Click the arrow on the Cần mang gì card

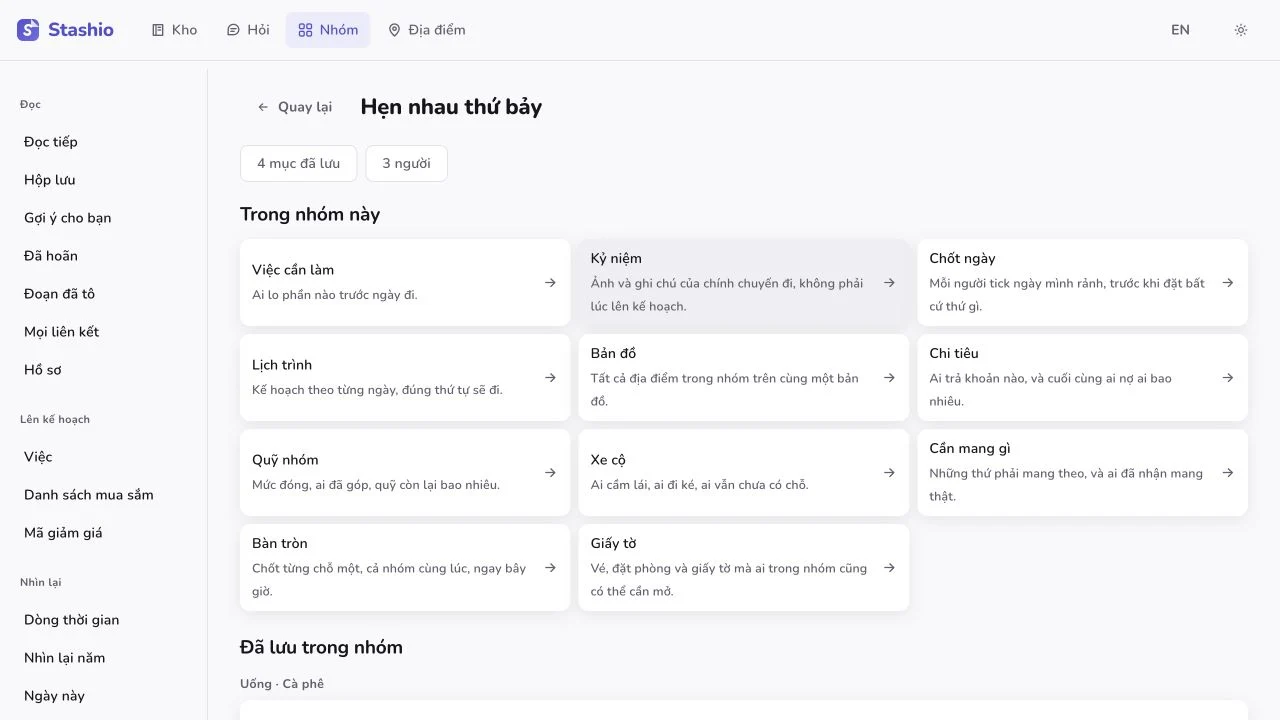coord(1228,473)
